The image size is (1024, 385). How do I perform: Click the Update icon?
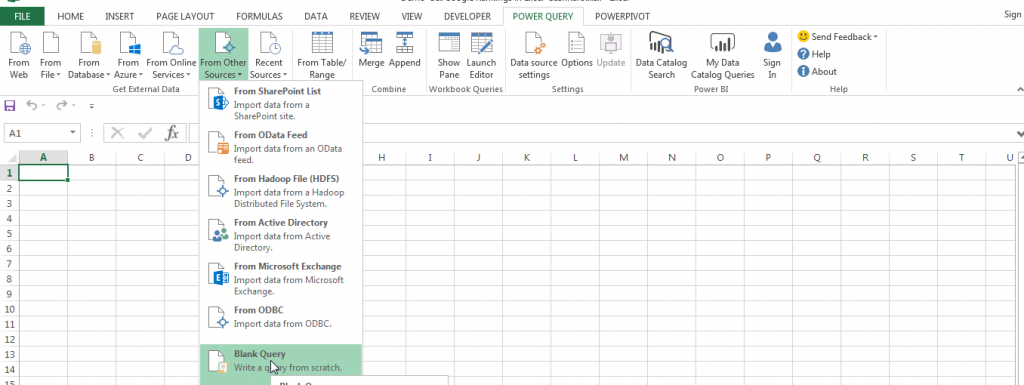click(611, 50)
